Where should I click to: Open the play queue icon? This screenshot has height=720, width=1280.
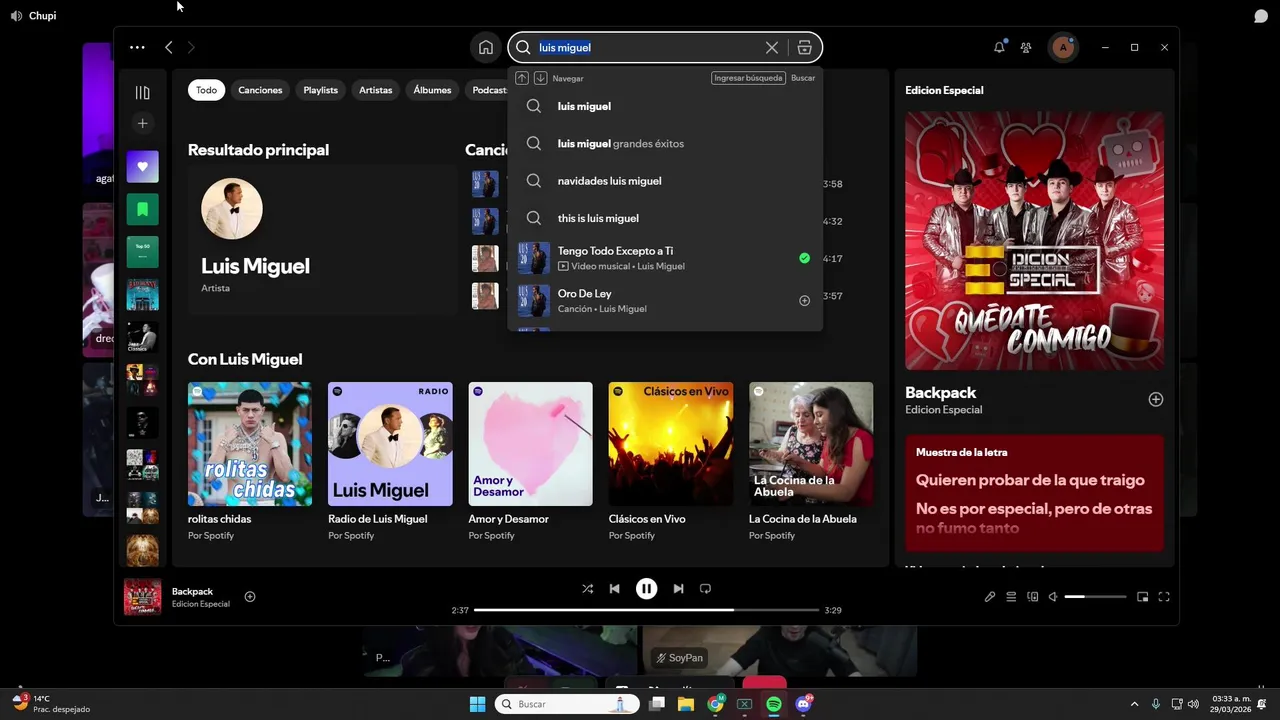[1011, 597]
